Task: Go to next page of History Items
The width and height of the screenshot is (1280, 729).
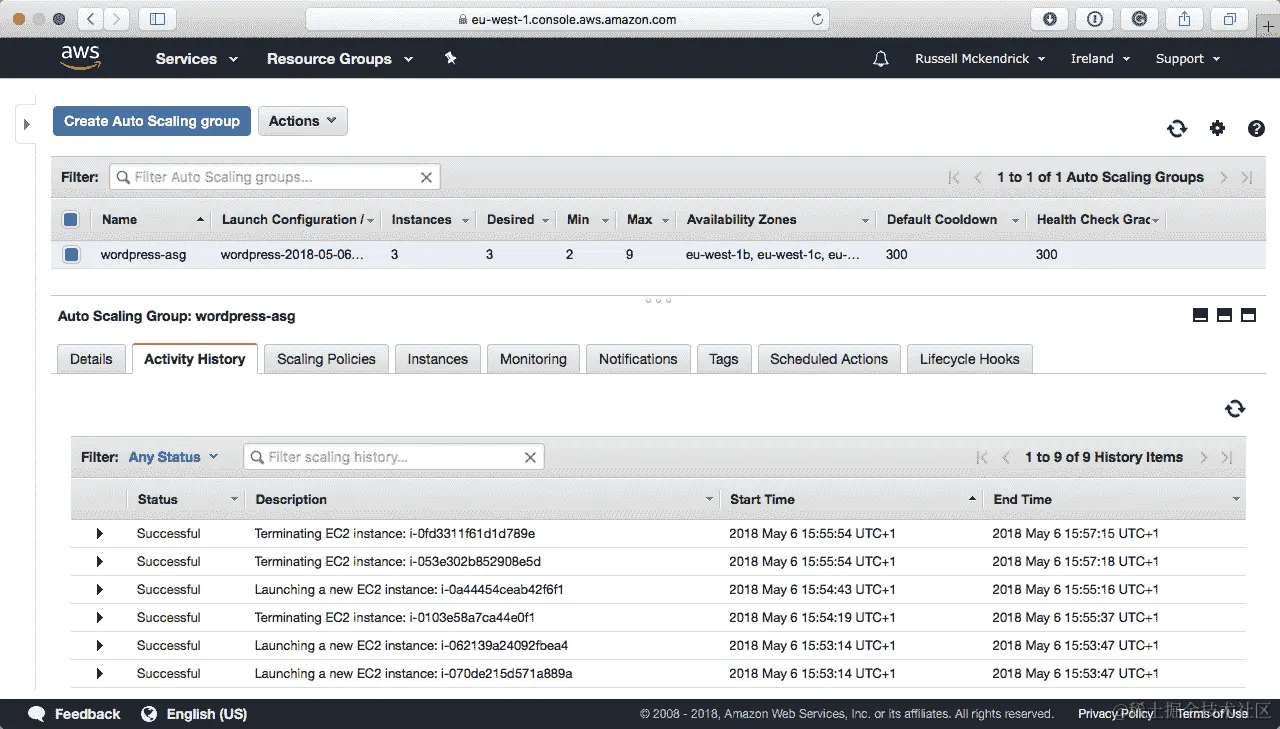Action: click(x=1204, y=457)
